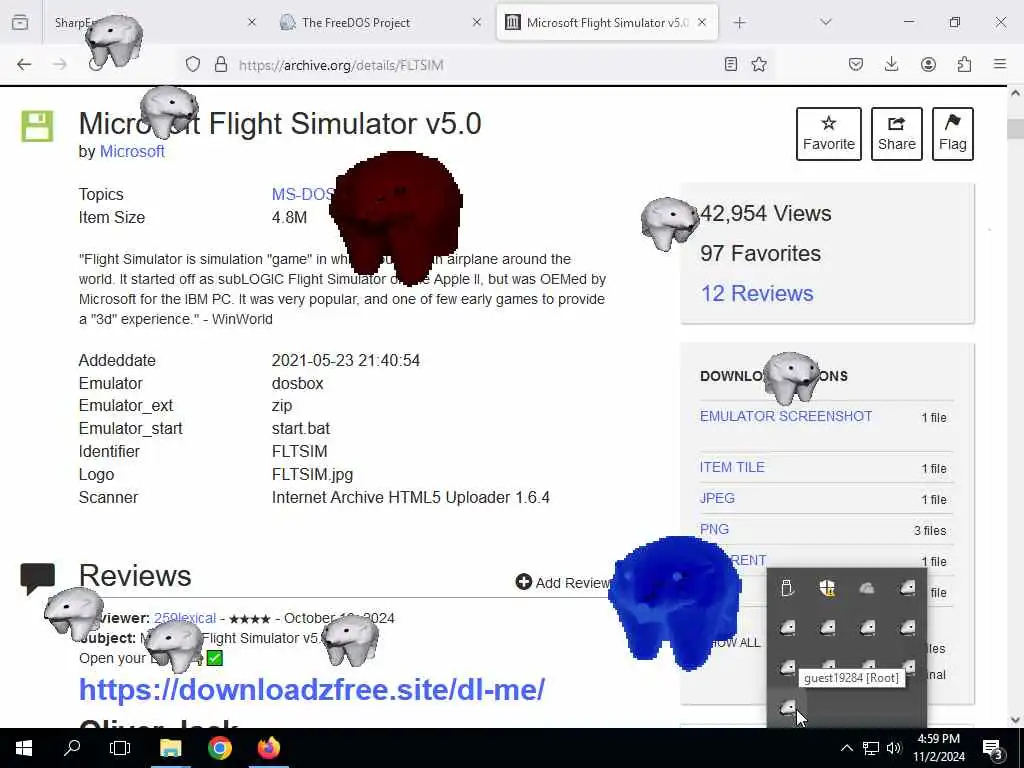The width and height of the screenshot is (1024, 768).
Task: Open the Firefox account icon
Action: (928, 64)
